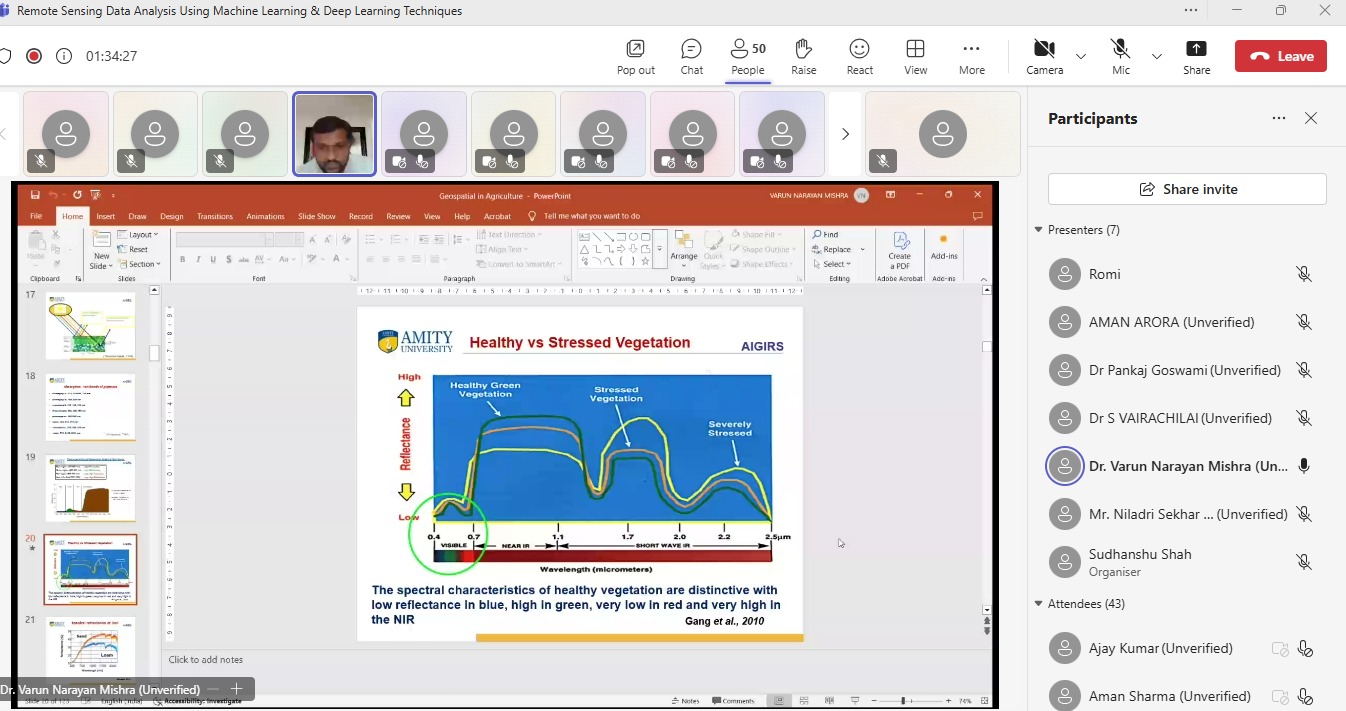
Task: Show next participants with the arrow
Action: pyautogui.click(x=845, y=133)
